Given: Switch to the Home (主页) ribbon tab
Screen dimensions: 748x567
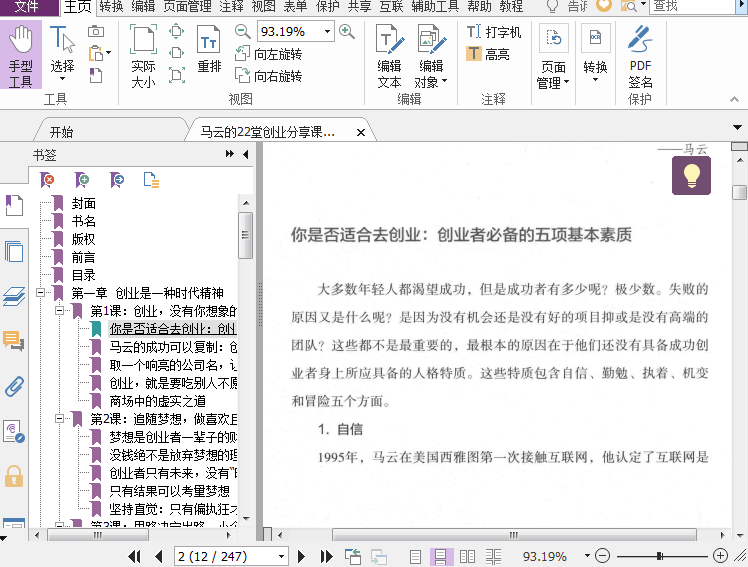Looking at the screenshot, I should coord(78,7).
